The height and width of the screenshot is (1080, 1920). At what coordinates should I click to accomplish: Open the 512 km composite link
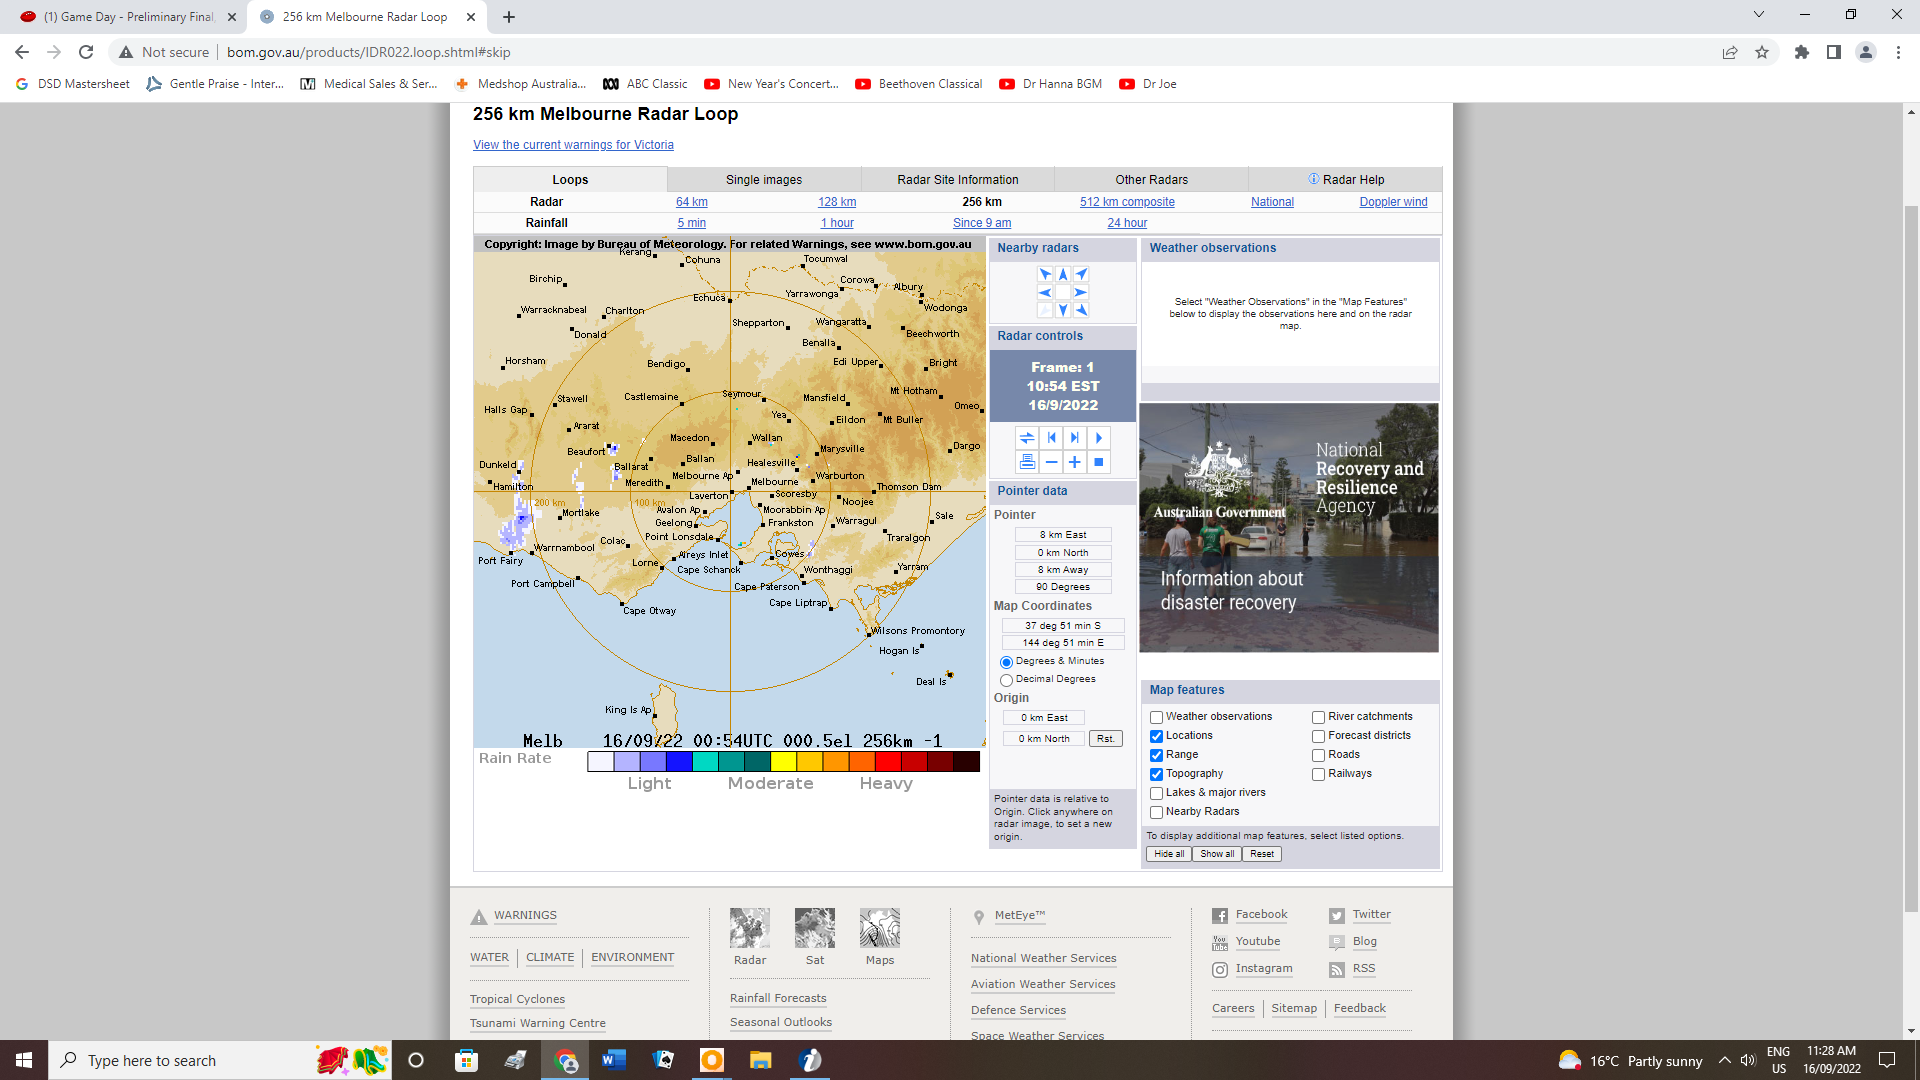click(1127, 202)
